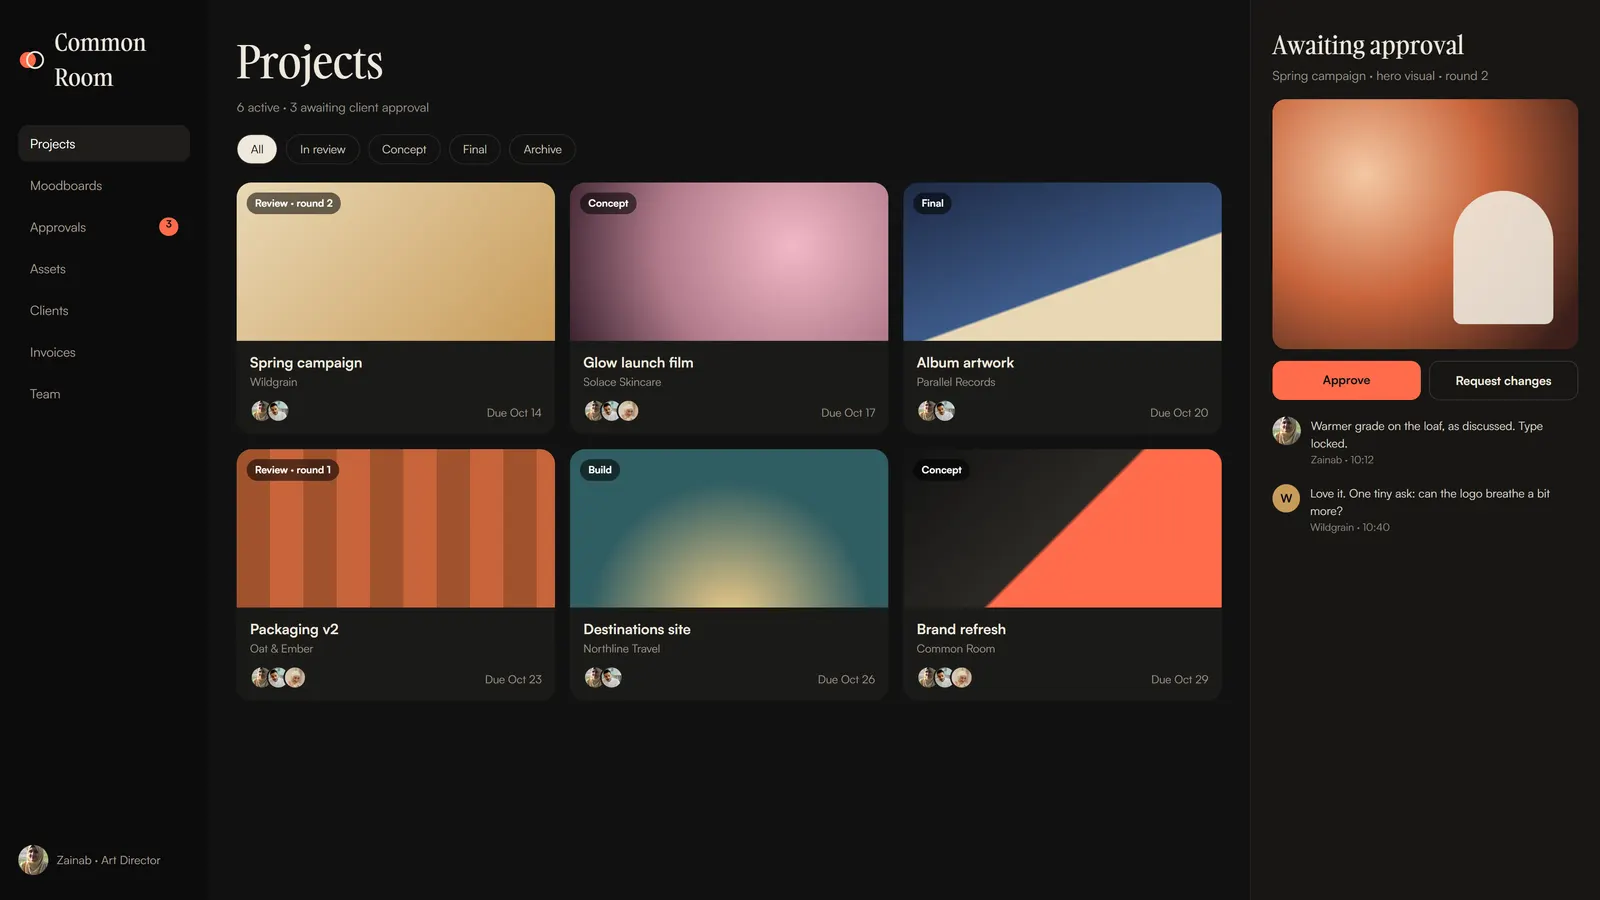Open the Approvals section
The height and width of the screenshot is (900, 1600).
click(x=104, y=227)
